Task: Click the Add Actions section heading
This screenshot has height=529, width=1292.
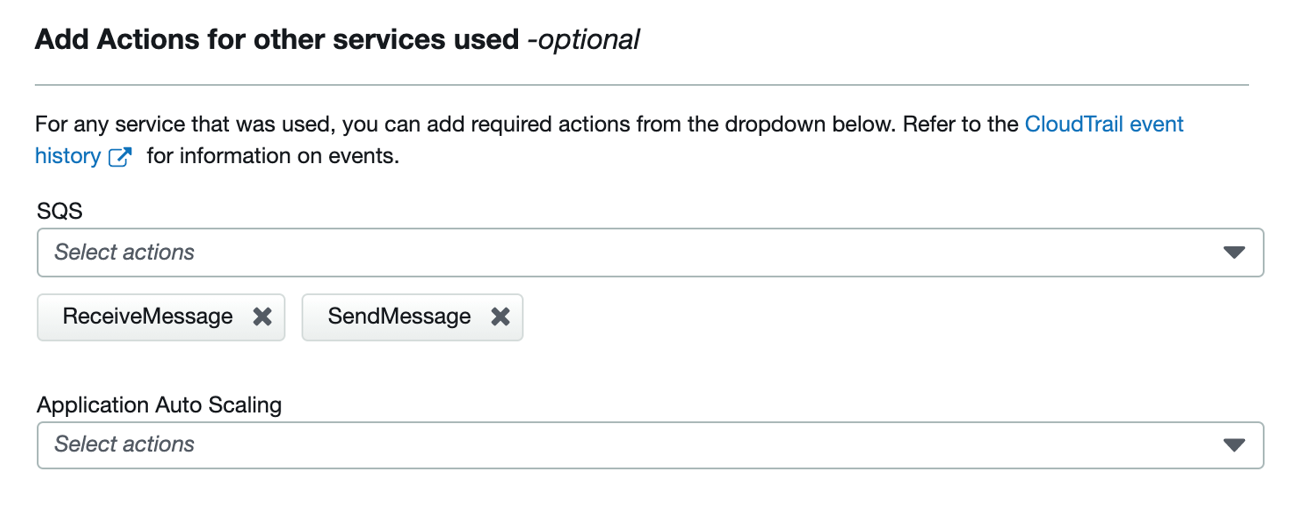Action: (277, 40)
